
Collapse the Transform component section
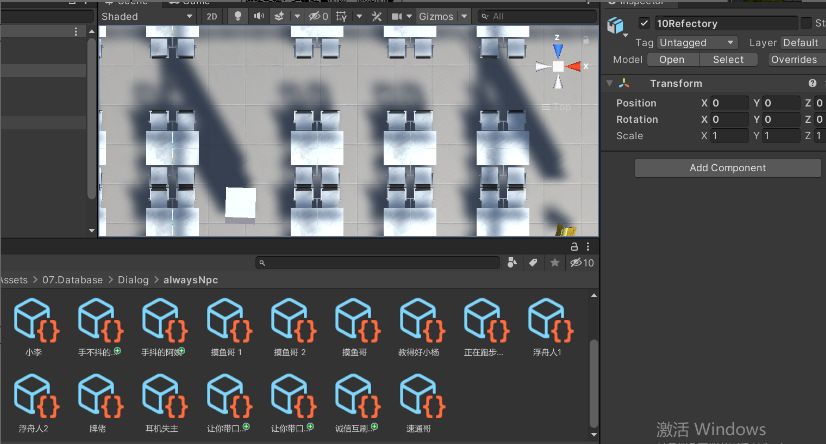tap(609, 84)
